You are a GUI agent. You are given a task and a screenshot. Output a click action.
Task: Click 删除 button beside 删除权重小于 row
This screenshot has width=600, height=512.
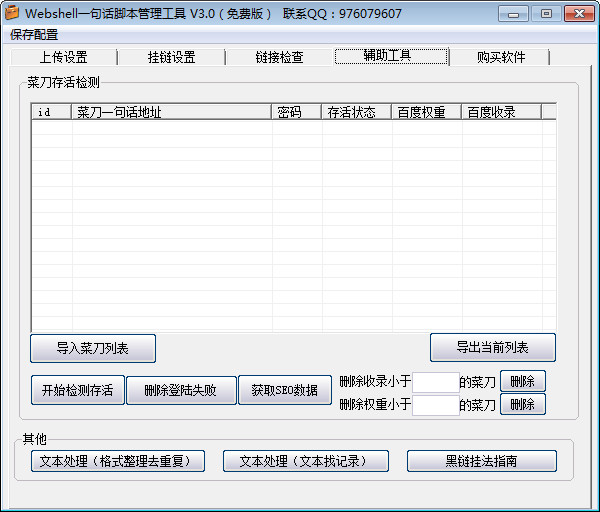523,404
